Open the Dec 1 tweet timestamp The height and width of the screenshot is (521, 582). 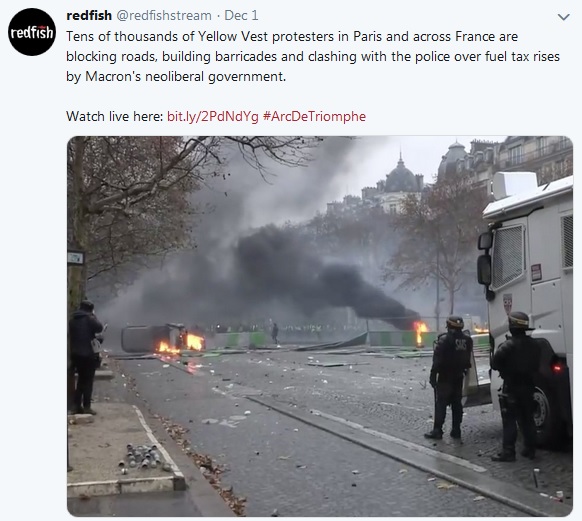coord(241,16)
